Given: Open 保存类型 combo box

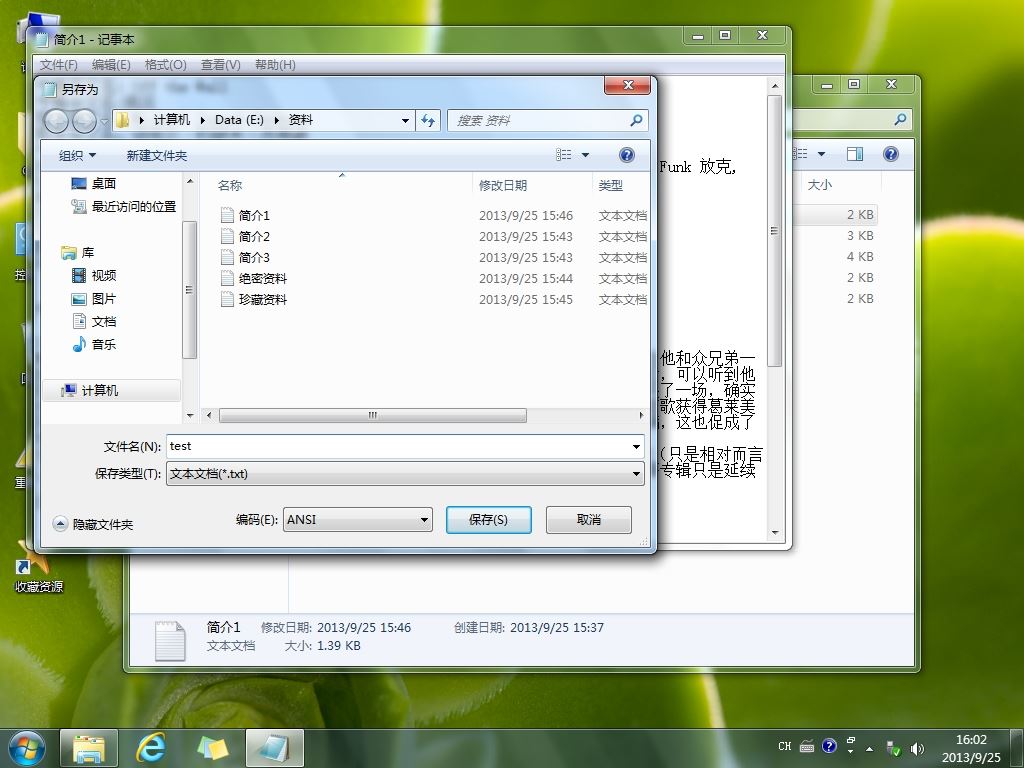Looking at the screenshot, I should coord(405,473).
